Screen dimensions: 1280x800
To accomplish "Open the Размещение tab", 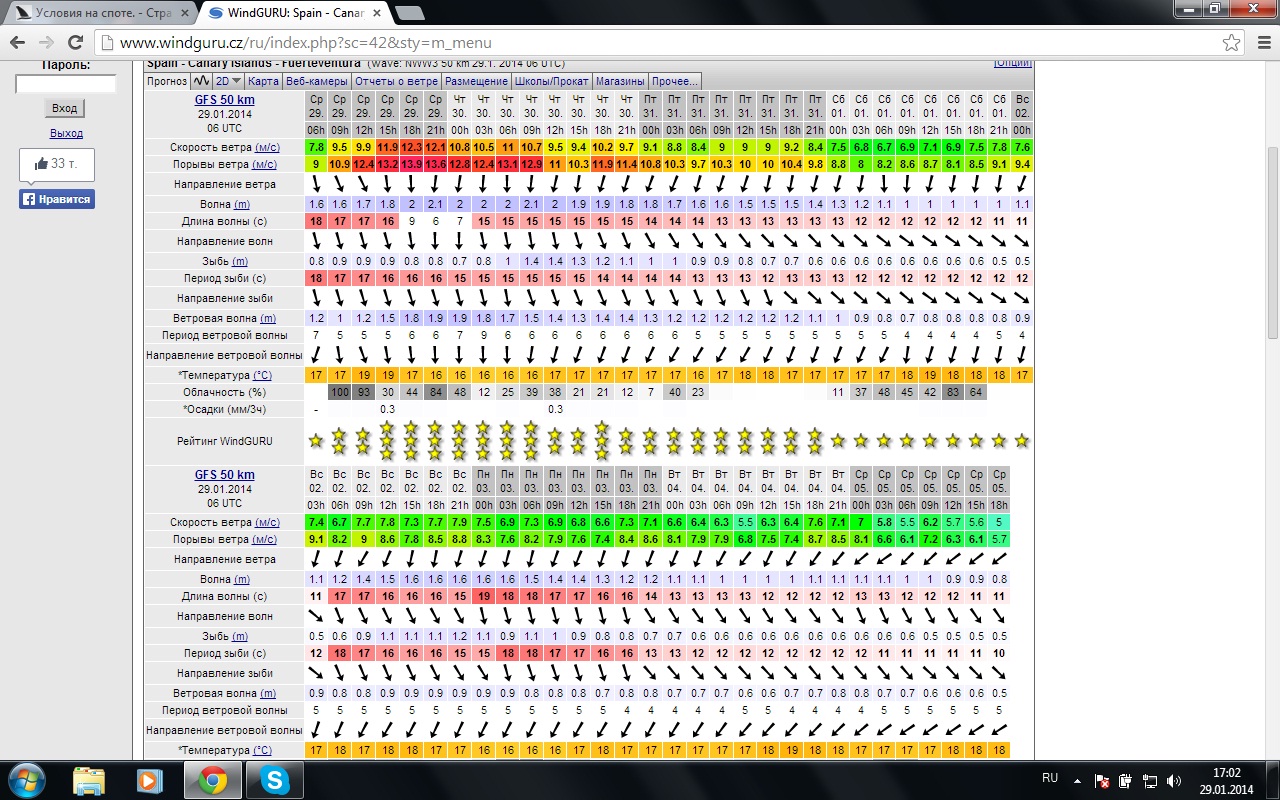I will pyautogui.click(x=476, y=81).
